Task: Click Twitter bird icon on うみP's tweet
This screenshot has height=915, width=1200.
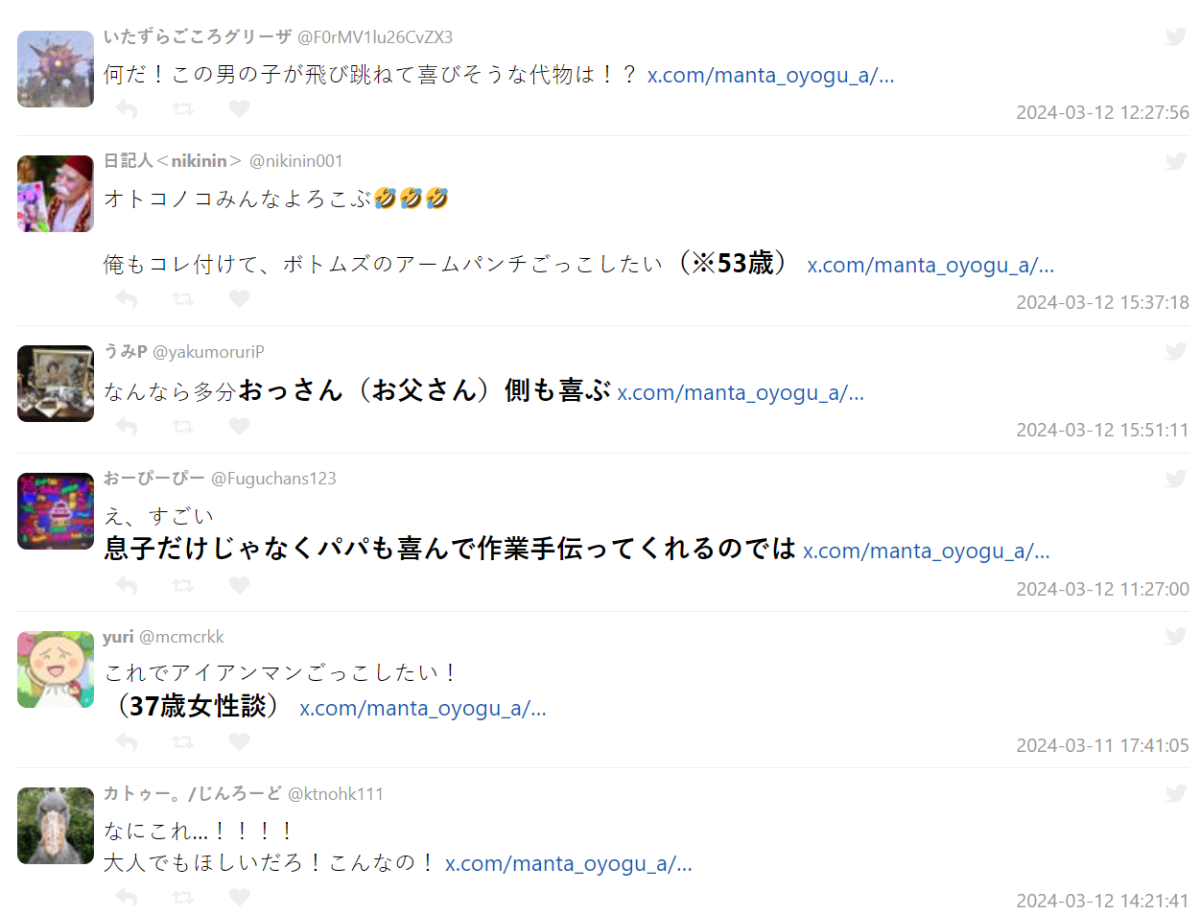Action: tap(1176, 351)
